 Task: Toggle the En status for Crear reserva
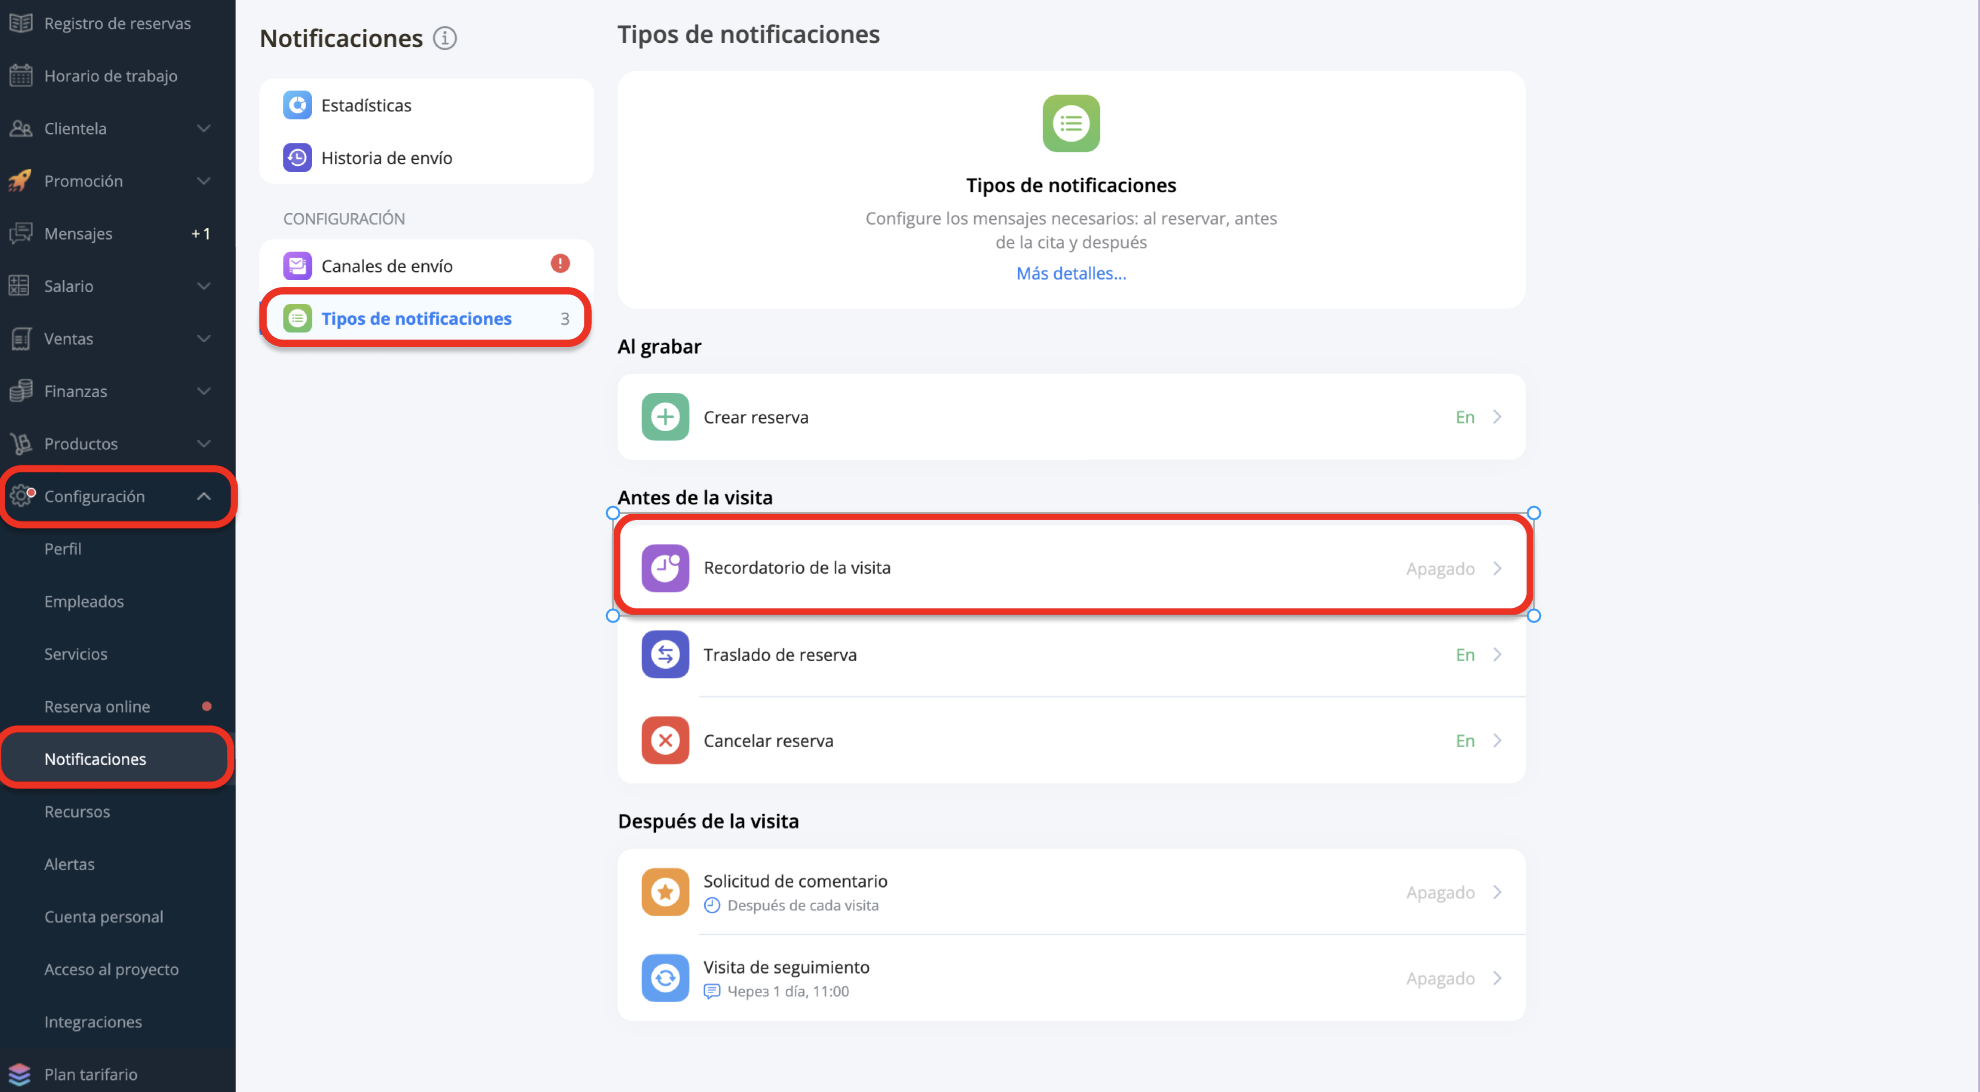click(x=1465, y=417)
